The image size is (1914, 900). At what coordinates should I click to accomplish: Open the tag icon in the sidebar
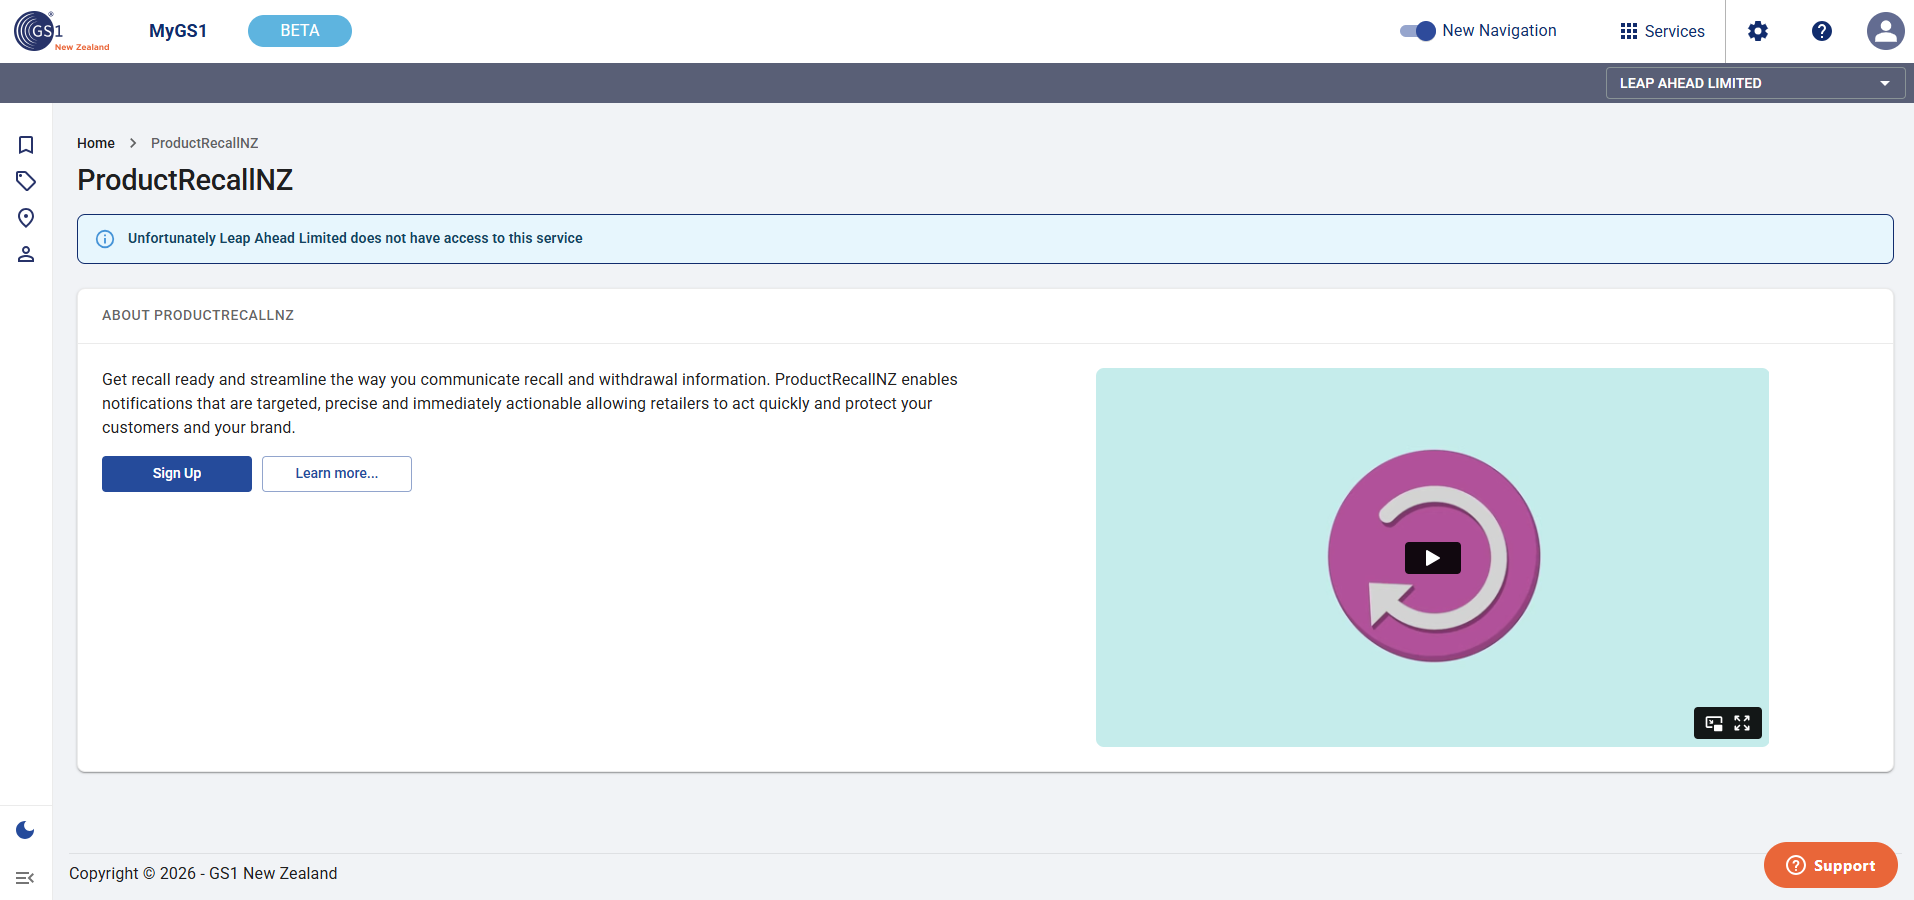(26, 181)
